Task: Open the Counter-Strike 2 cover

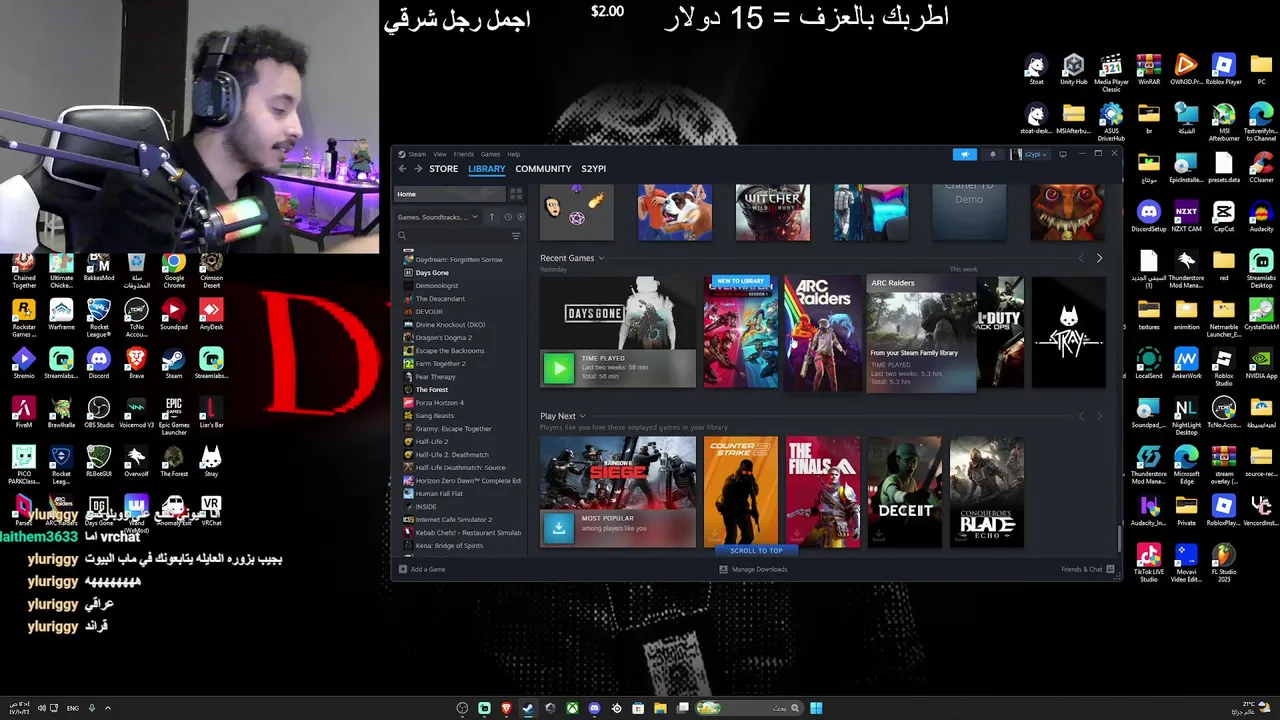Action: point(741,491)
